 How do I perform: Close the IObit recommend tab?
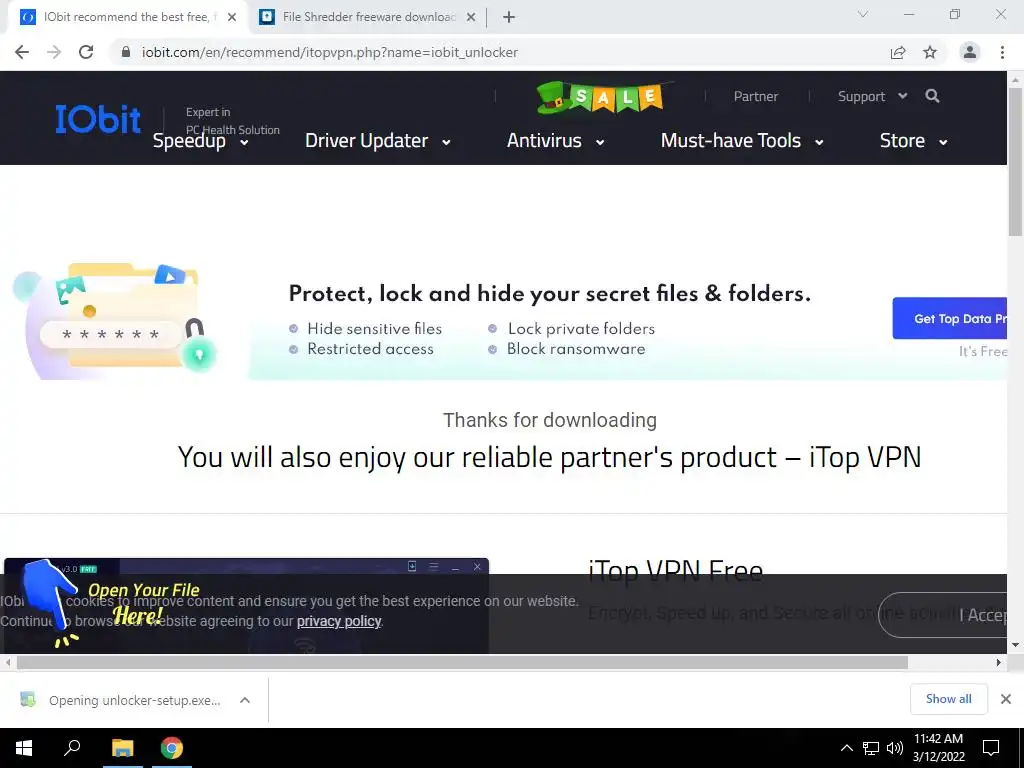point(232,17)
